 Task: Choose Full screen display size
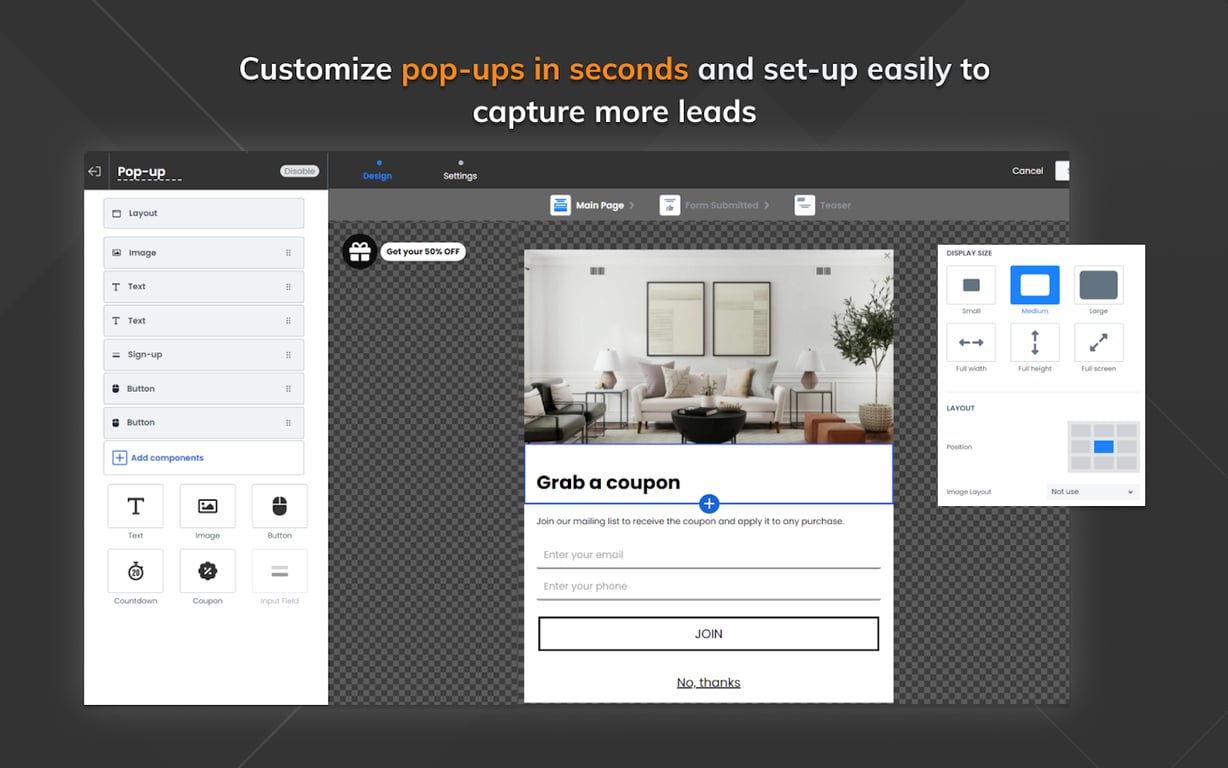(1098, 342)
